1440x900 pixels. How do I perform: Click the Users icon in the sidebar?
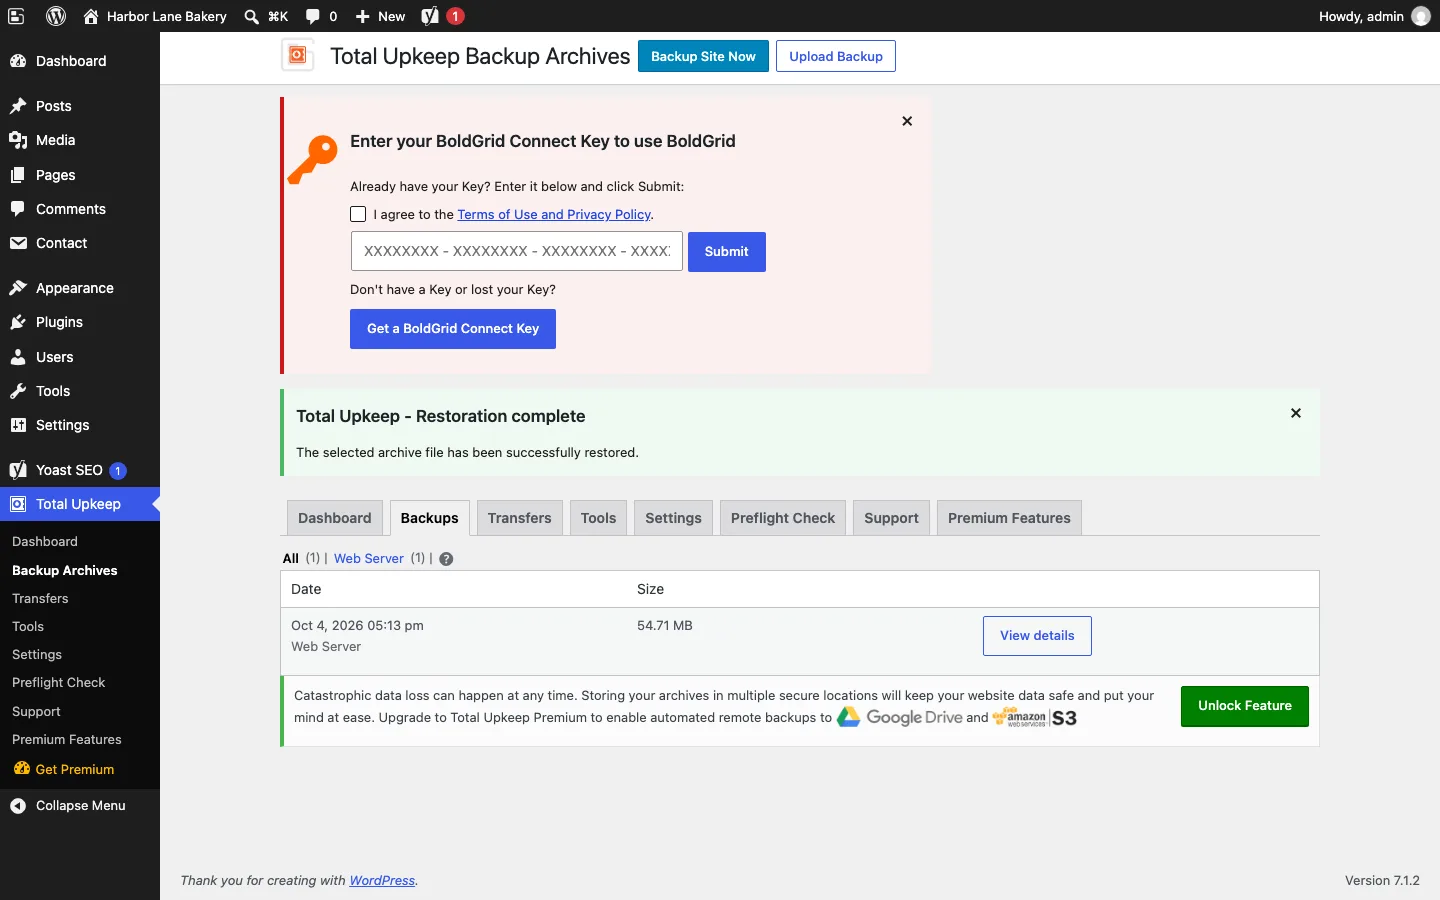[18, 357]
